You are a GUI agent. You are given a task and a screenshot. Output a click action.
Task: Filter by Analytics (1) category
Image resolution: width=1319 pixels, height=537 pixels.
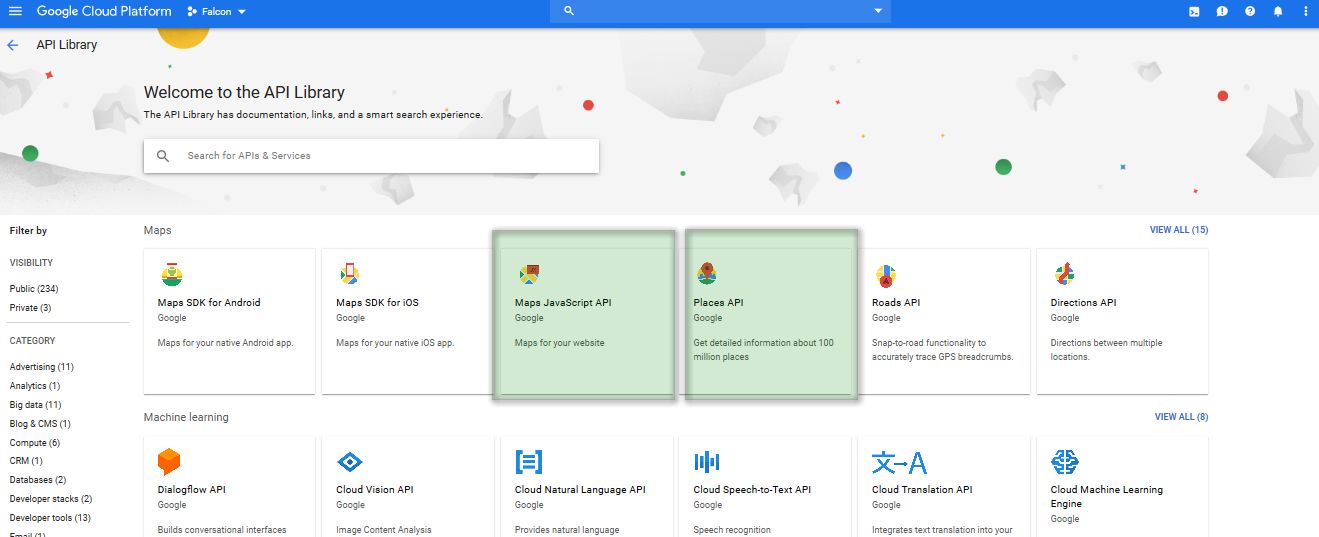(34, 386)
